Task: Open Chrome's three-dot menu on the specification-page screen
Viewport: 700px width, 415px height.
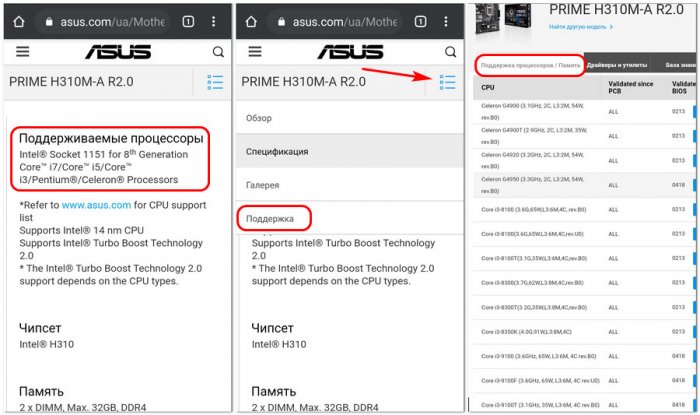Action: coord(213,21)
